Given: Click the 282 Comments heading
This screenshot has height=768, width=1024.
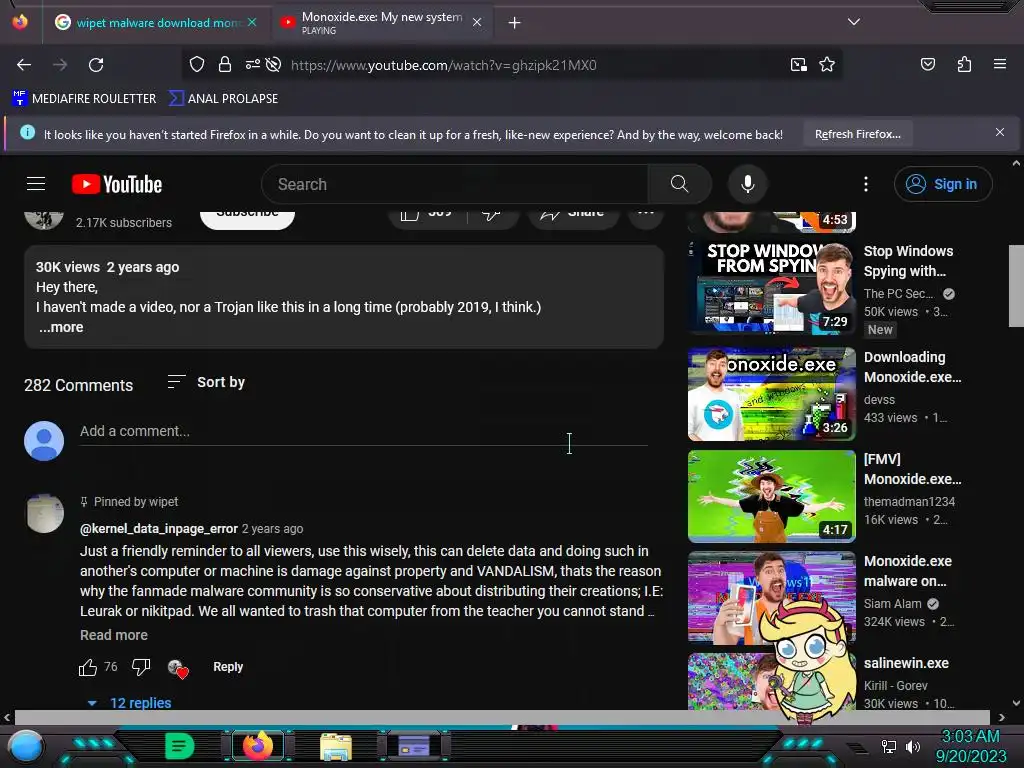Looking at the screenshot, I should (x=78, y=385).
